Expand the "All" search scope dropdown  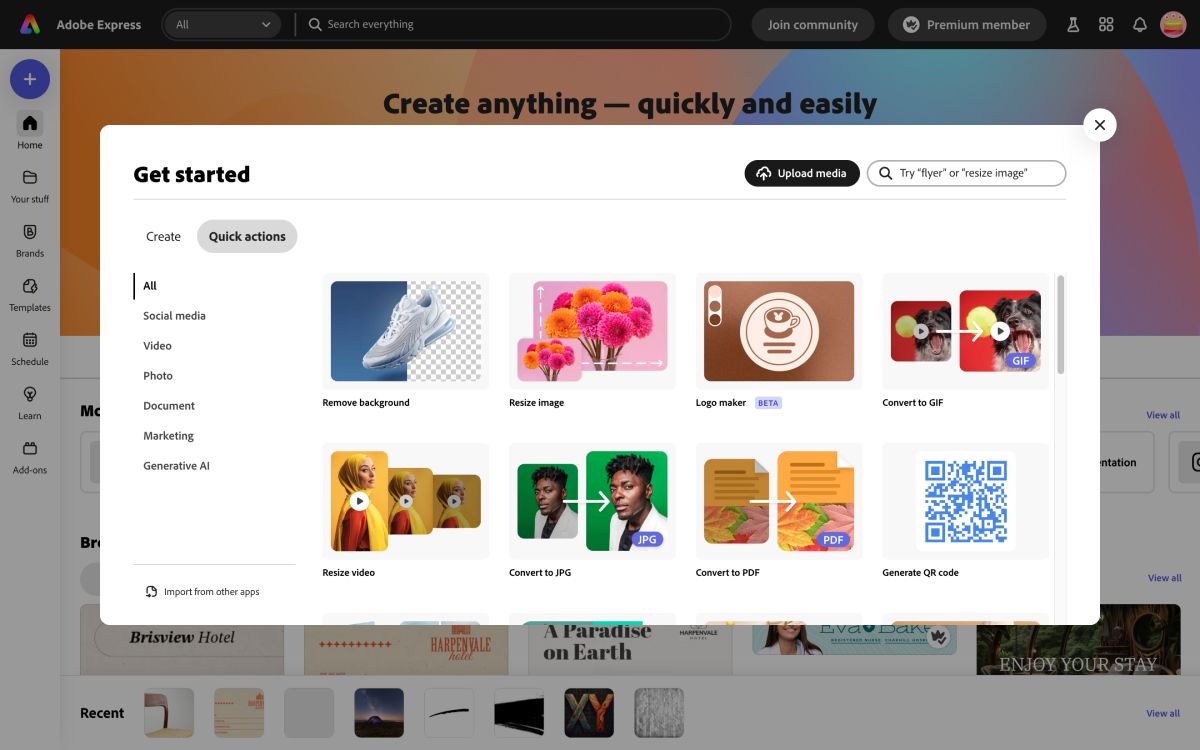(x=222, y=24)
